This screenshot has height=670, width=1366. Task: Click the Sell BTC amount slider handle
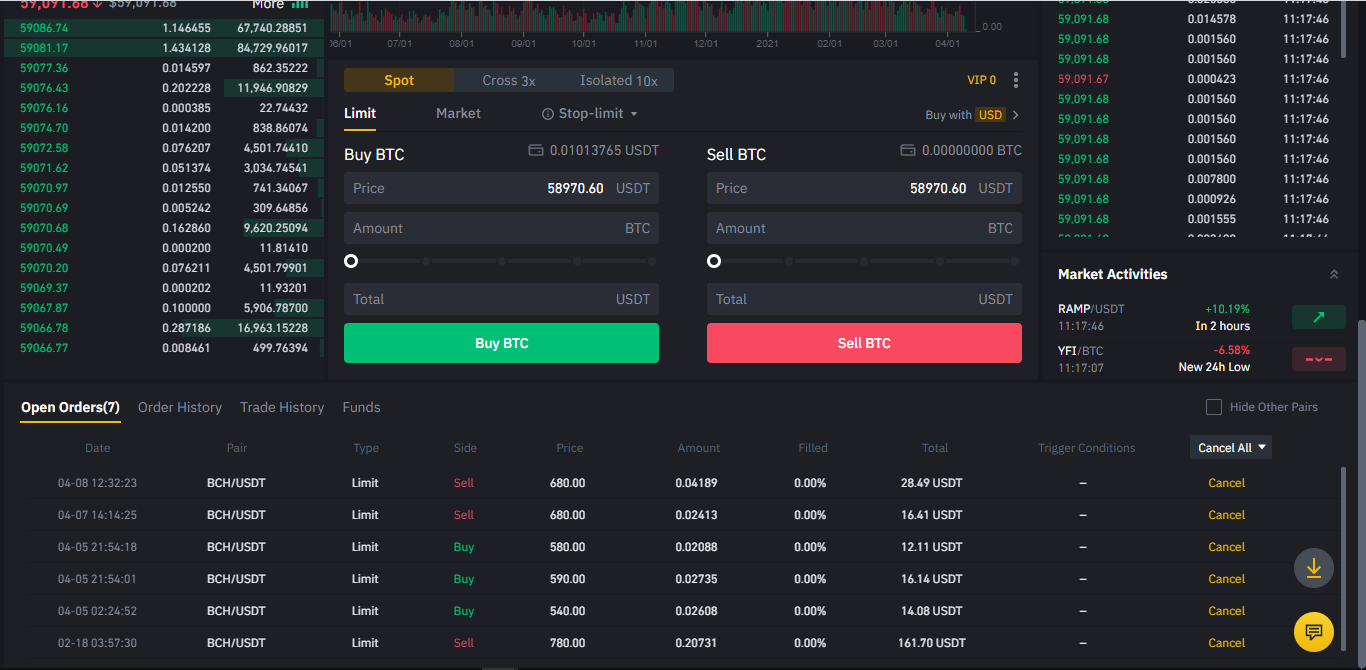coord(714,261)
